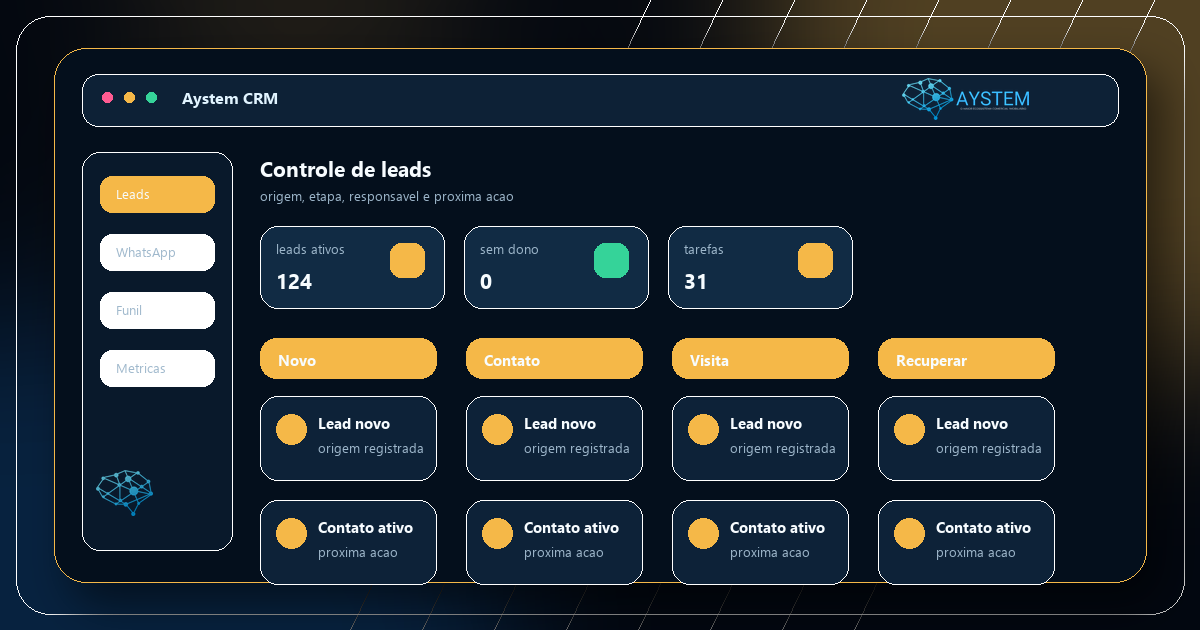Screen dimensions: 1200x630
Task: Click the Aystem logo in the top bar
Action: 966,99
